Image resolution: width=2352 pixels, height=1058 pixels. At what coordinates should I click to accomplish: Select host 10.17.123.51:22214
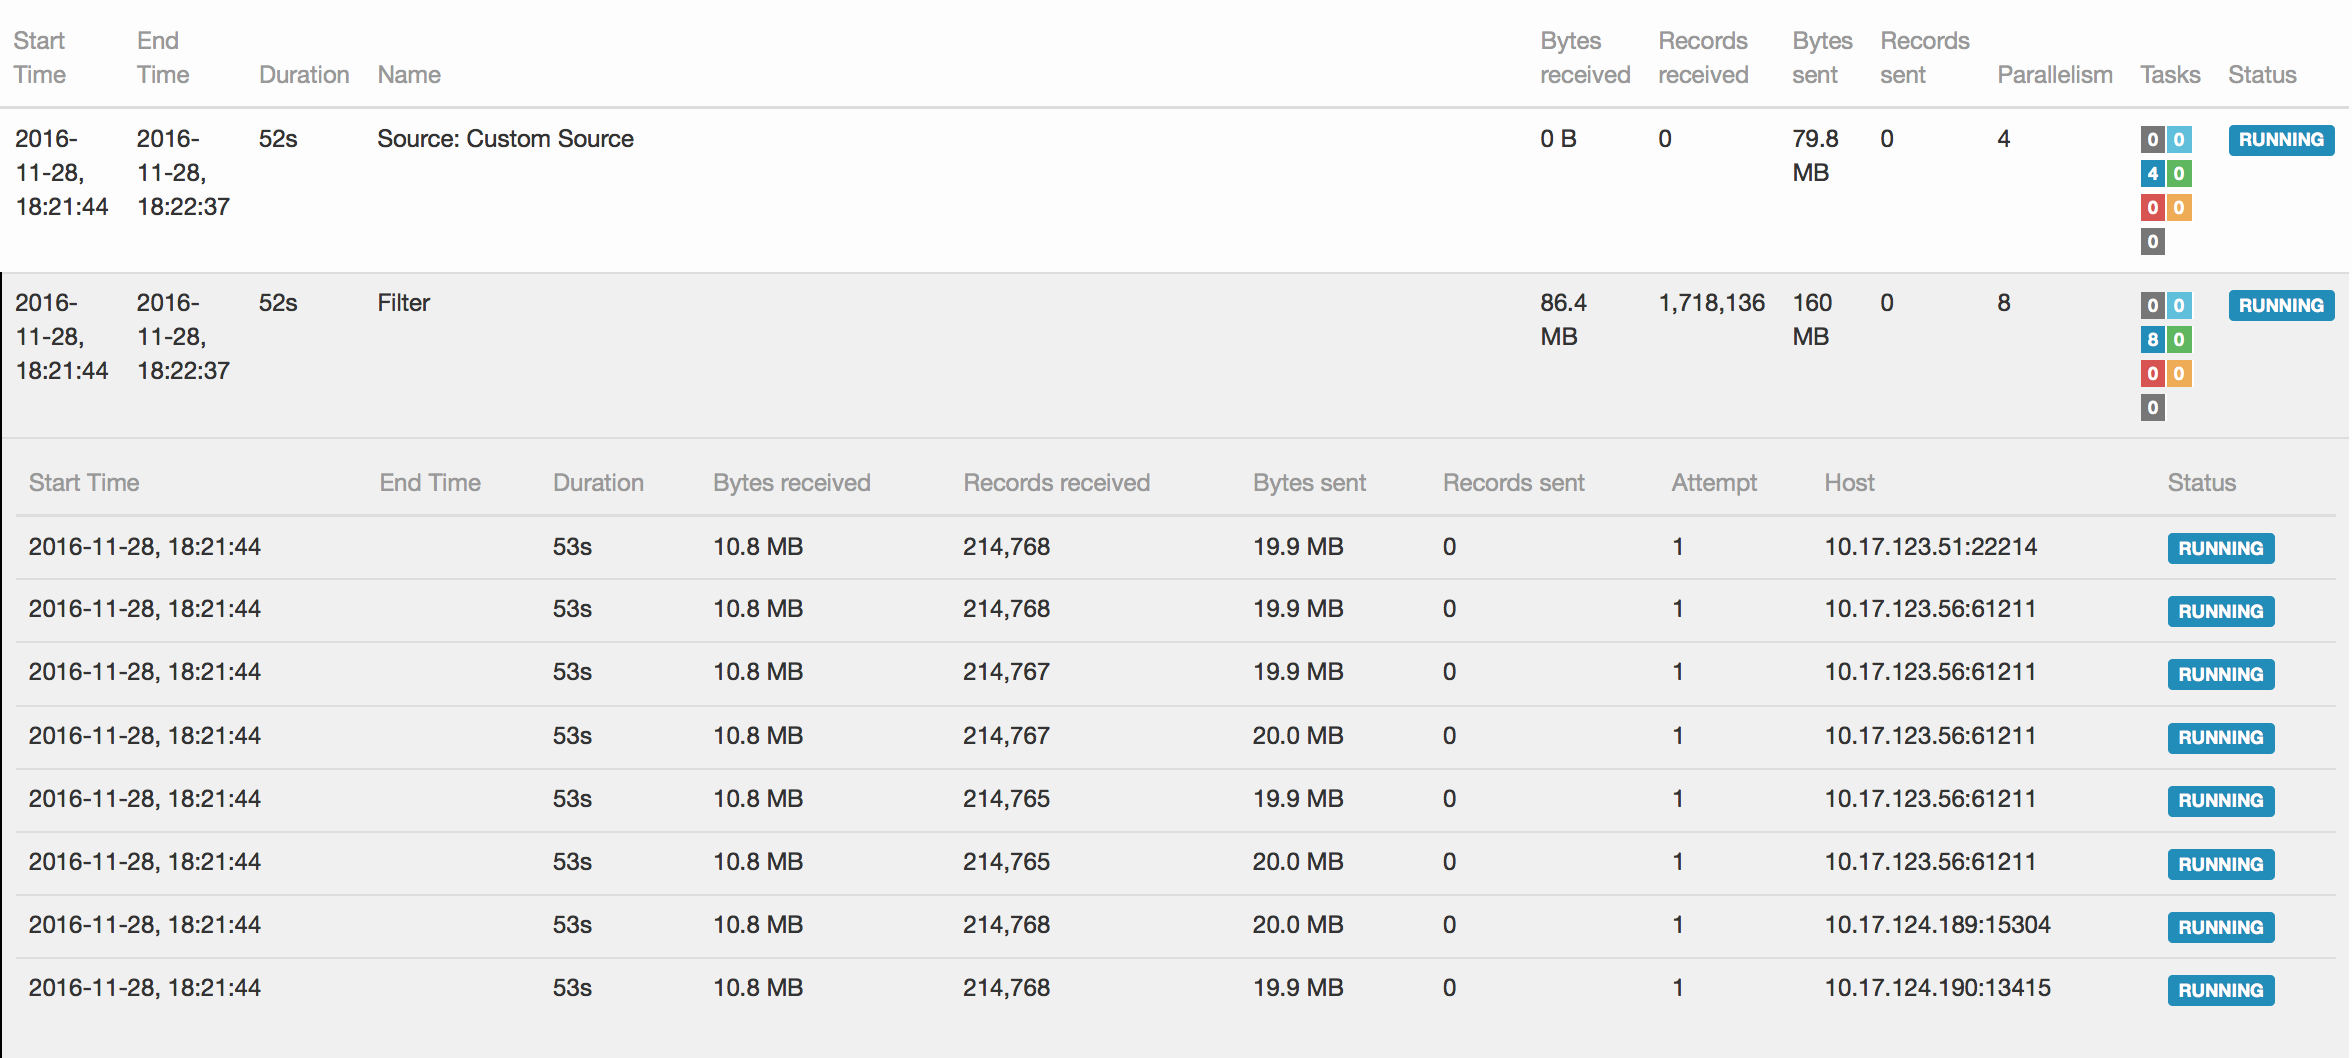tap(1930, 547)
